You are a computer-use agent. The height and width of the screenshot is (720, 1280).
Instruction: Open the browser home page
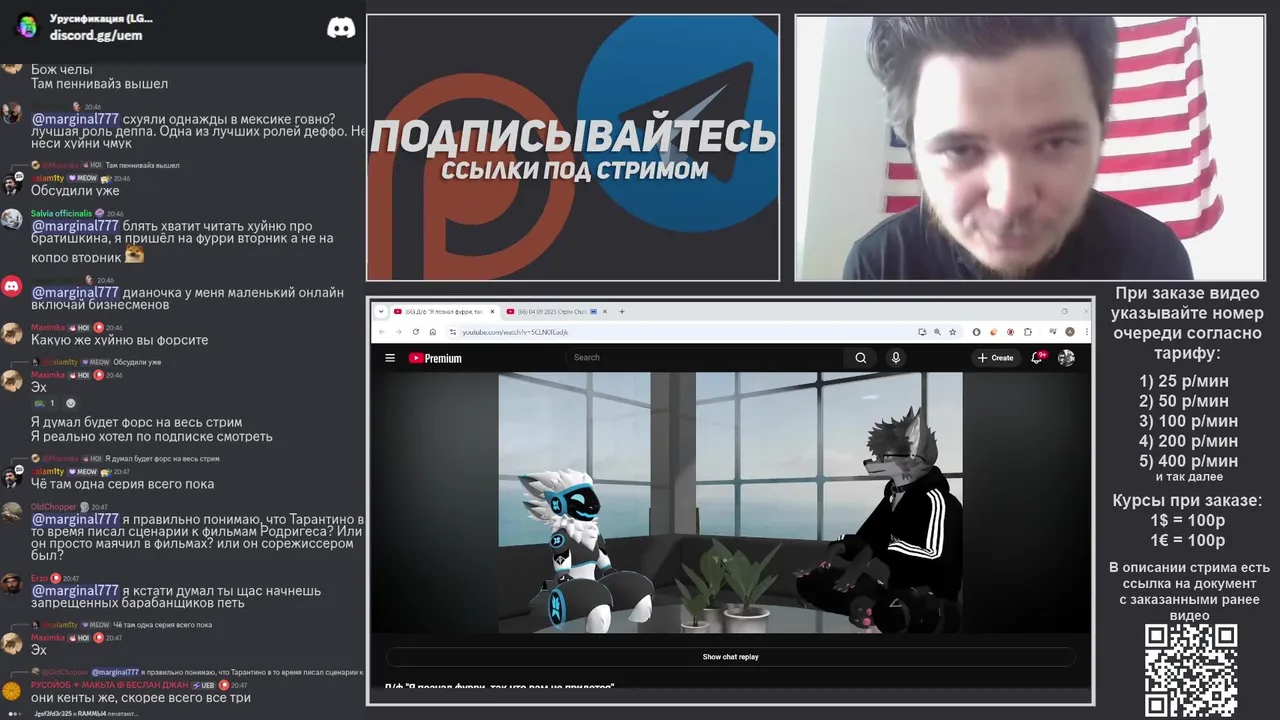(432, 332)
